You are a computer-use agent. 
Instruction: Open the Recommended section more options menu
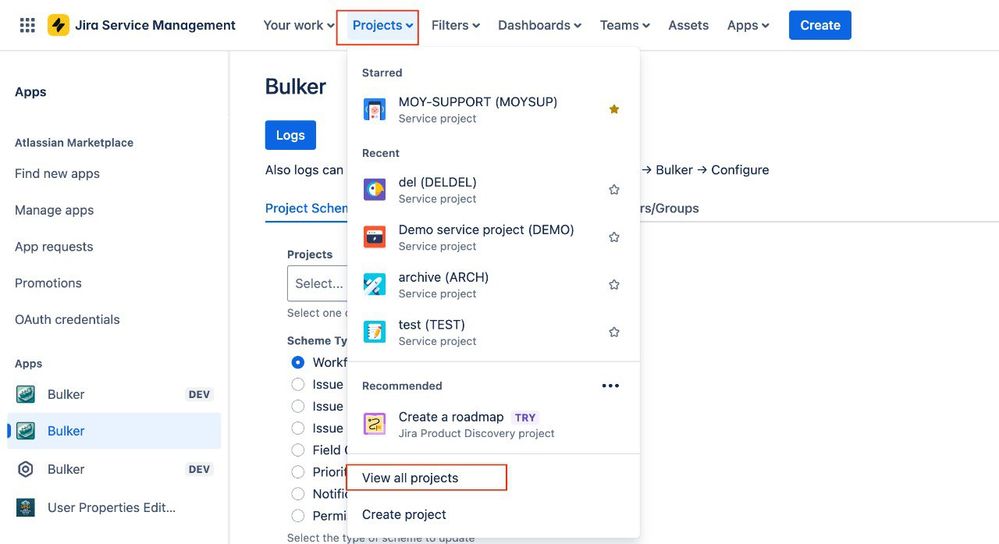pyautogui.click(x=610, y=385)
